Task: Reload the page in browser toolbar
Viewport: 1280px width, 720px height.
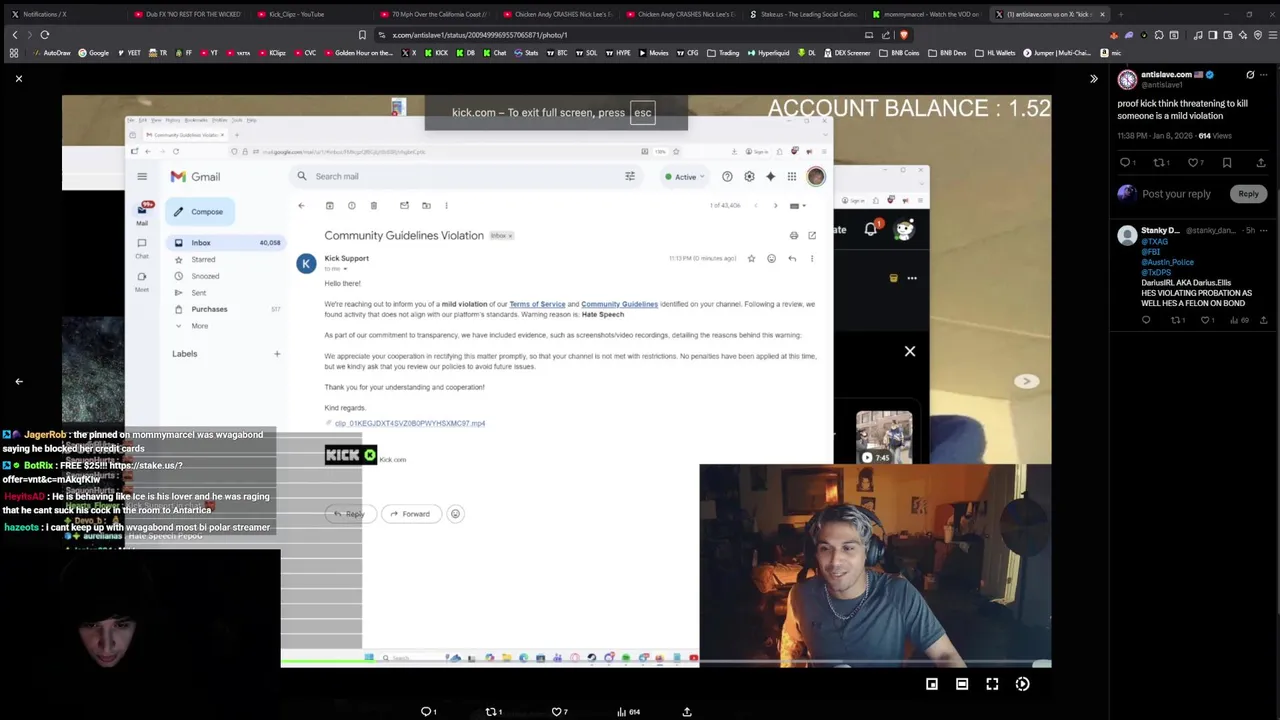Action: (x=45, y=35)
